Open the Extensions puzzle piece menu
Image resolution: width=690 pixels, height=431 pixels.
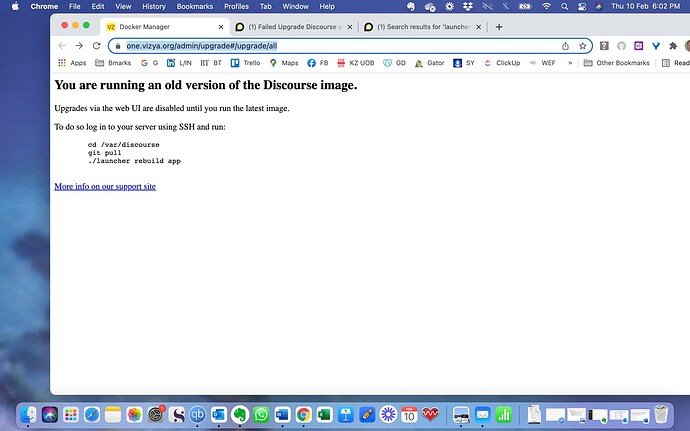(x=673, y=46)
